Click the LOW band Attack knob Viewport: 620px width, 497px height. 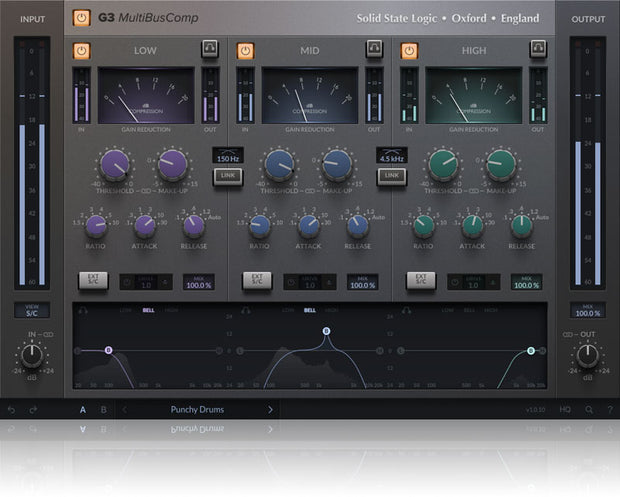145,226
